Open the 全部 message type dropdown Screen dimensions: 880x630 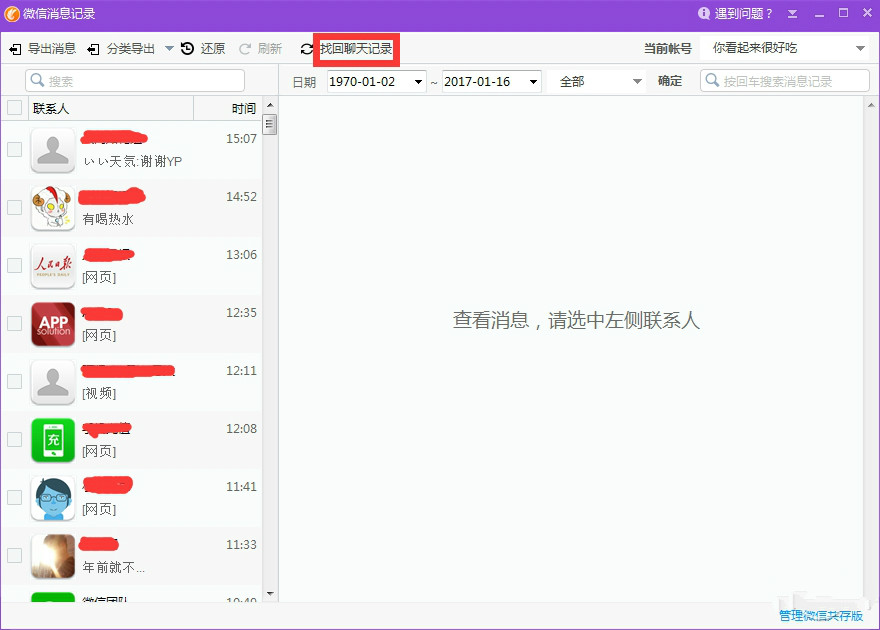point(639,81)
